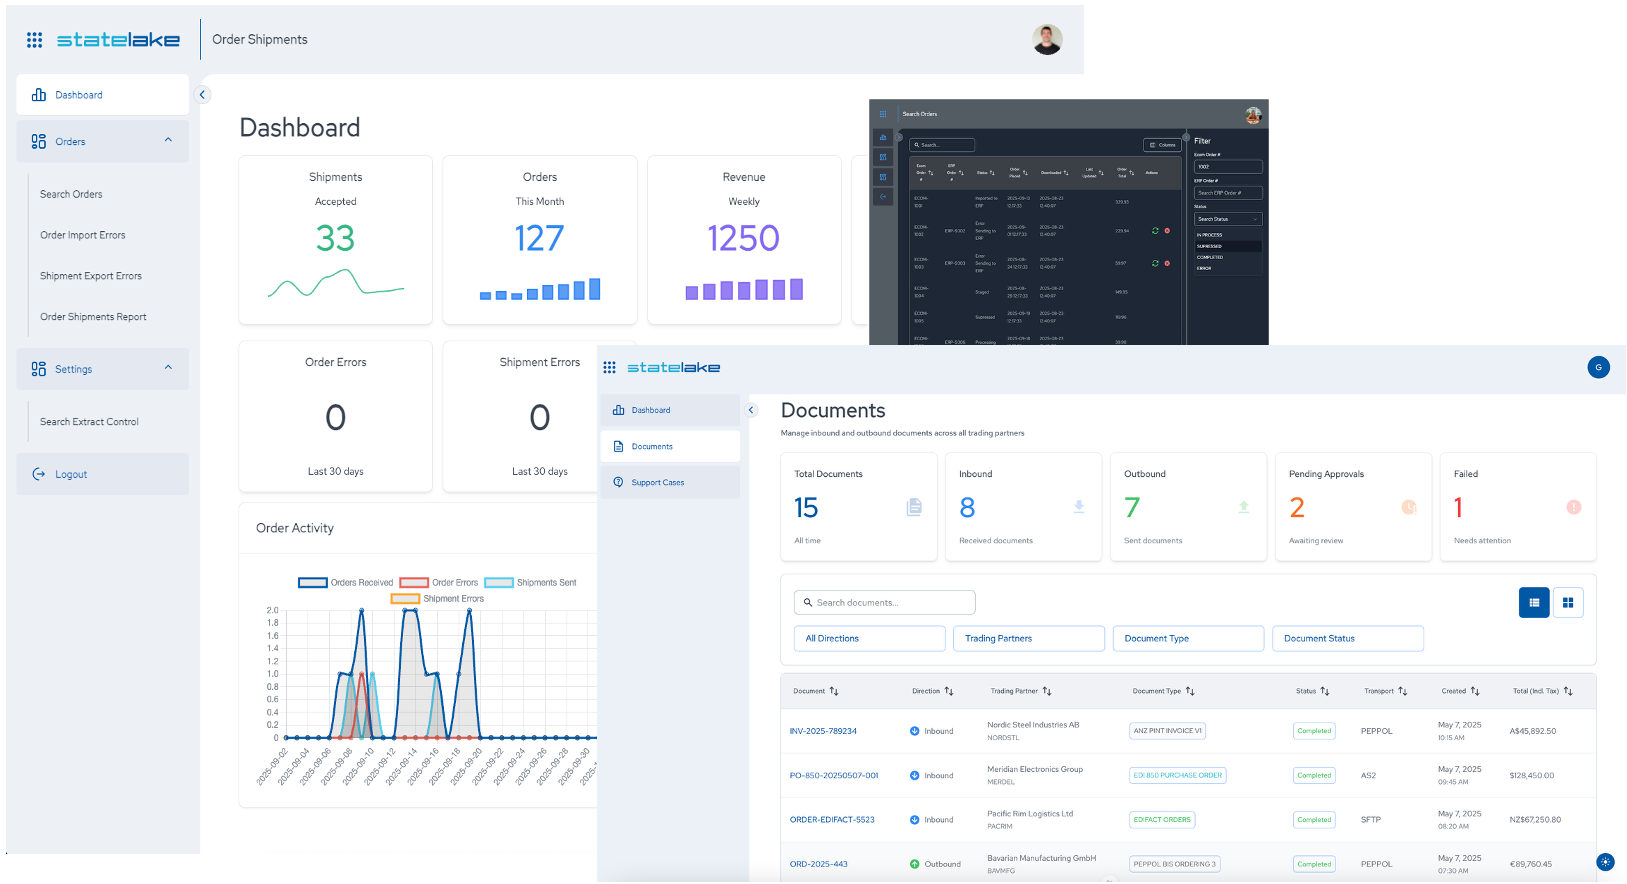Open the PO-850-20250507-001 document link
The height and width of the screenshot is (884, 1627).
click(x=834, y=775)
